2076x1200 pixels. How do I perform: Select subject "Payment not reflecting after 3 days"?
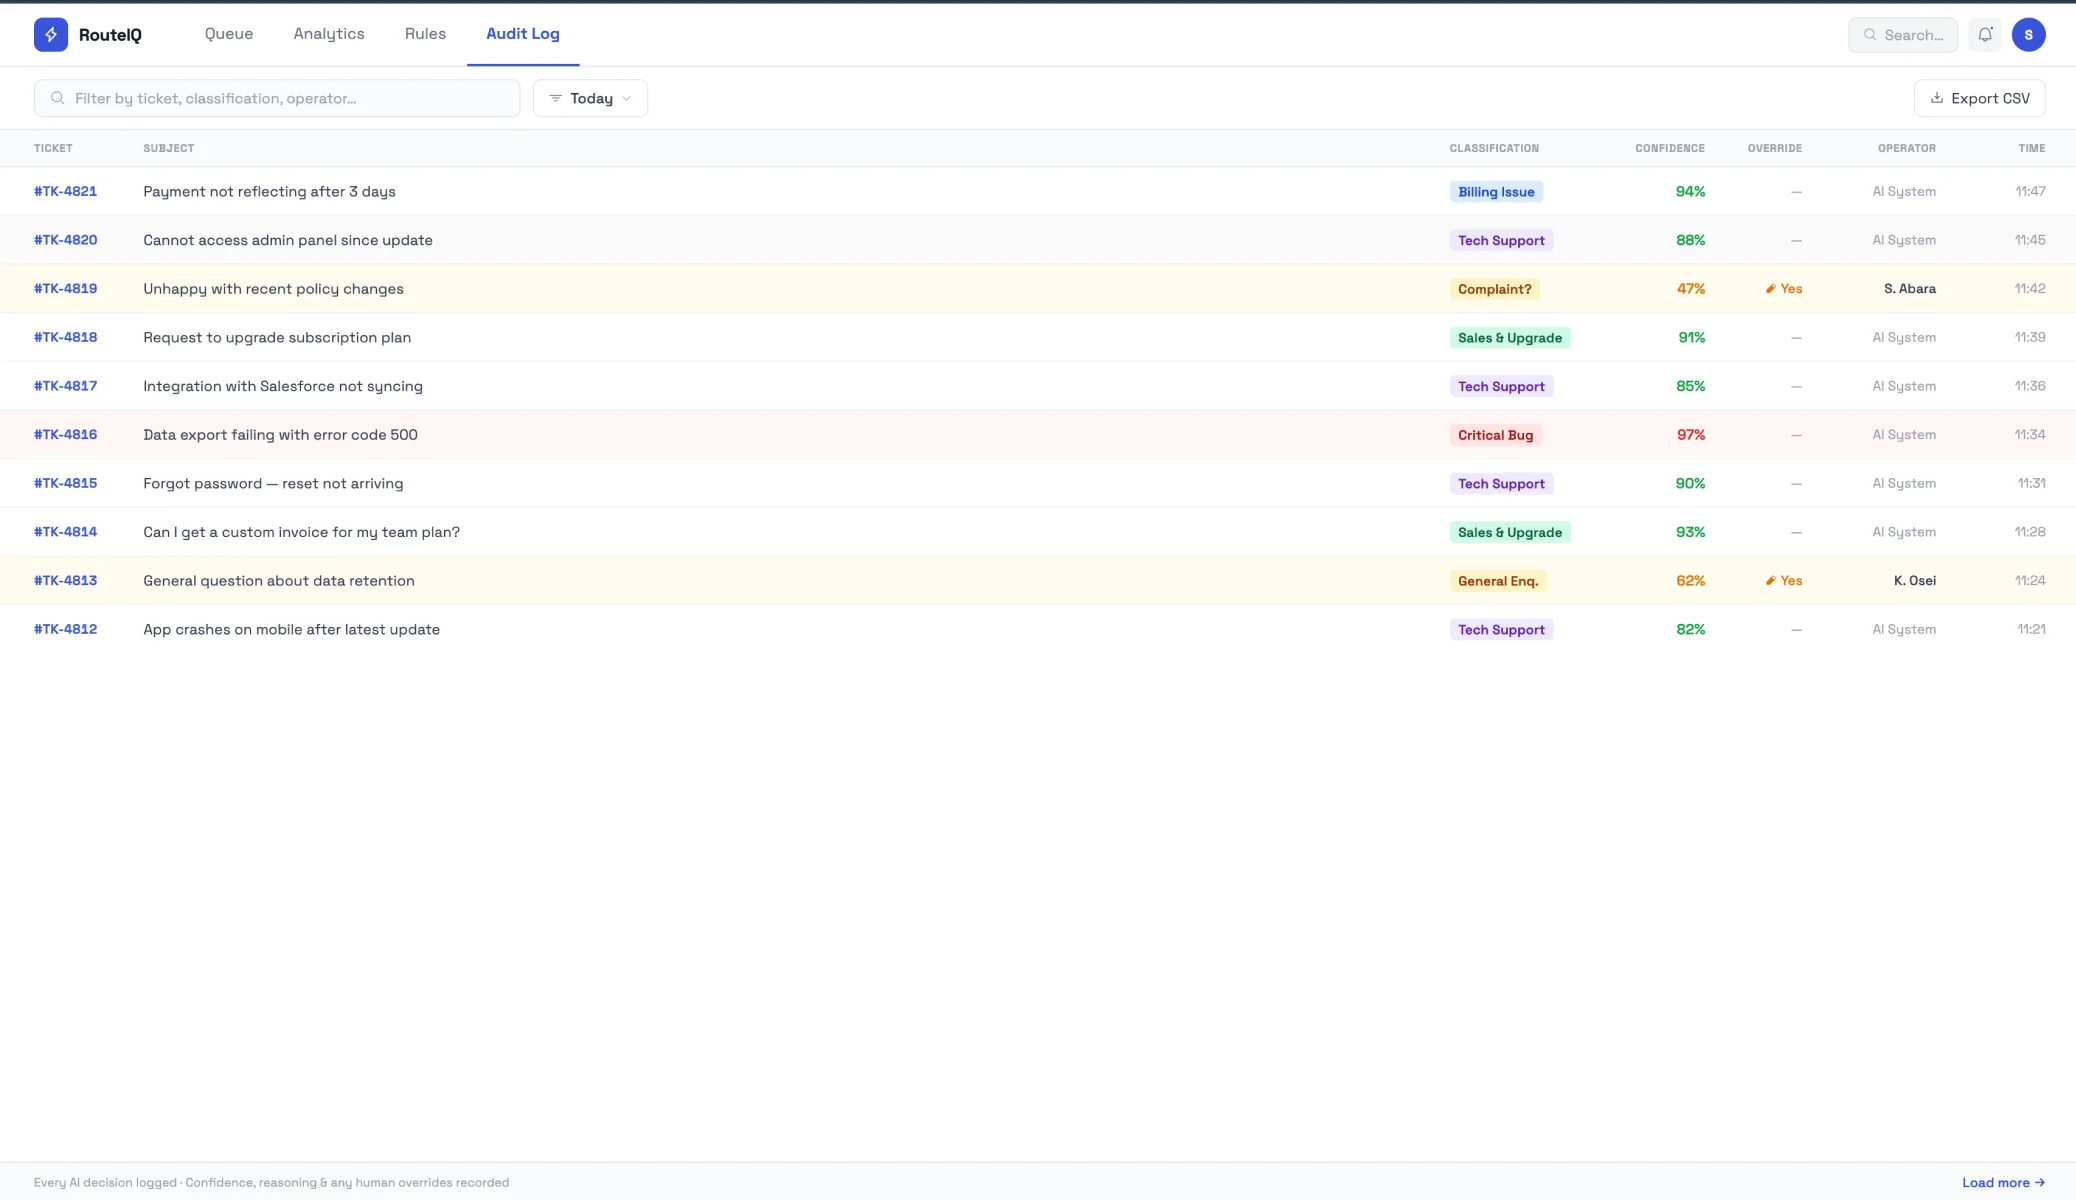(269, 191)
